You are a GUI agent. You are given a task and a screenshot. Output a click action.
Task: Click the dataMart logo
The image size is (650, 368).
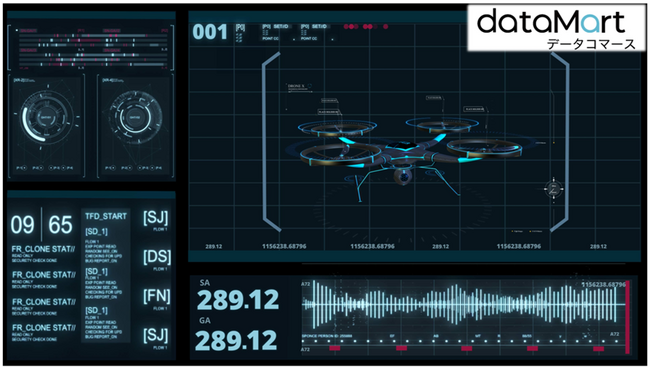click(556, 28)
